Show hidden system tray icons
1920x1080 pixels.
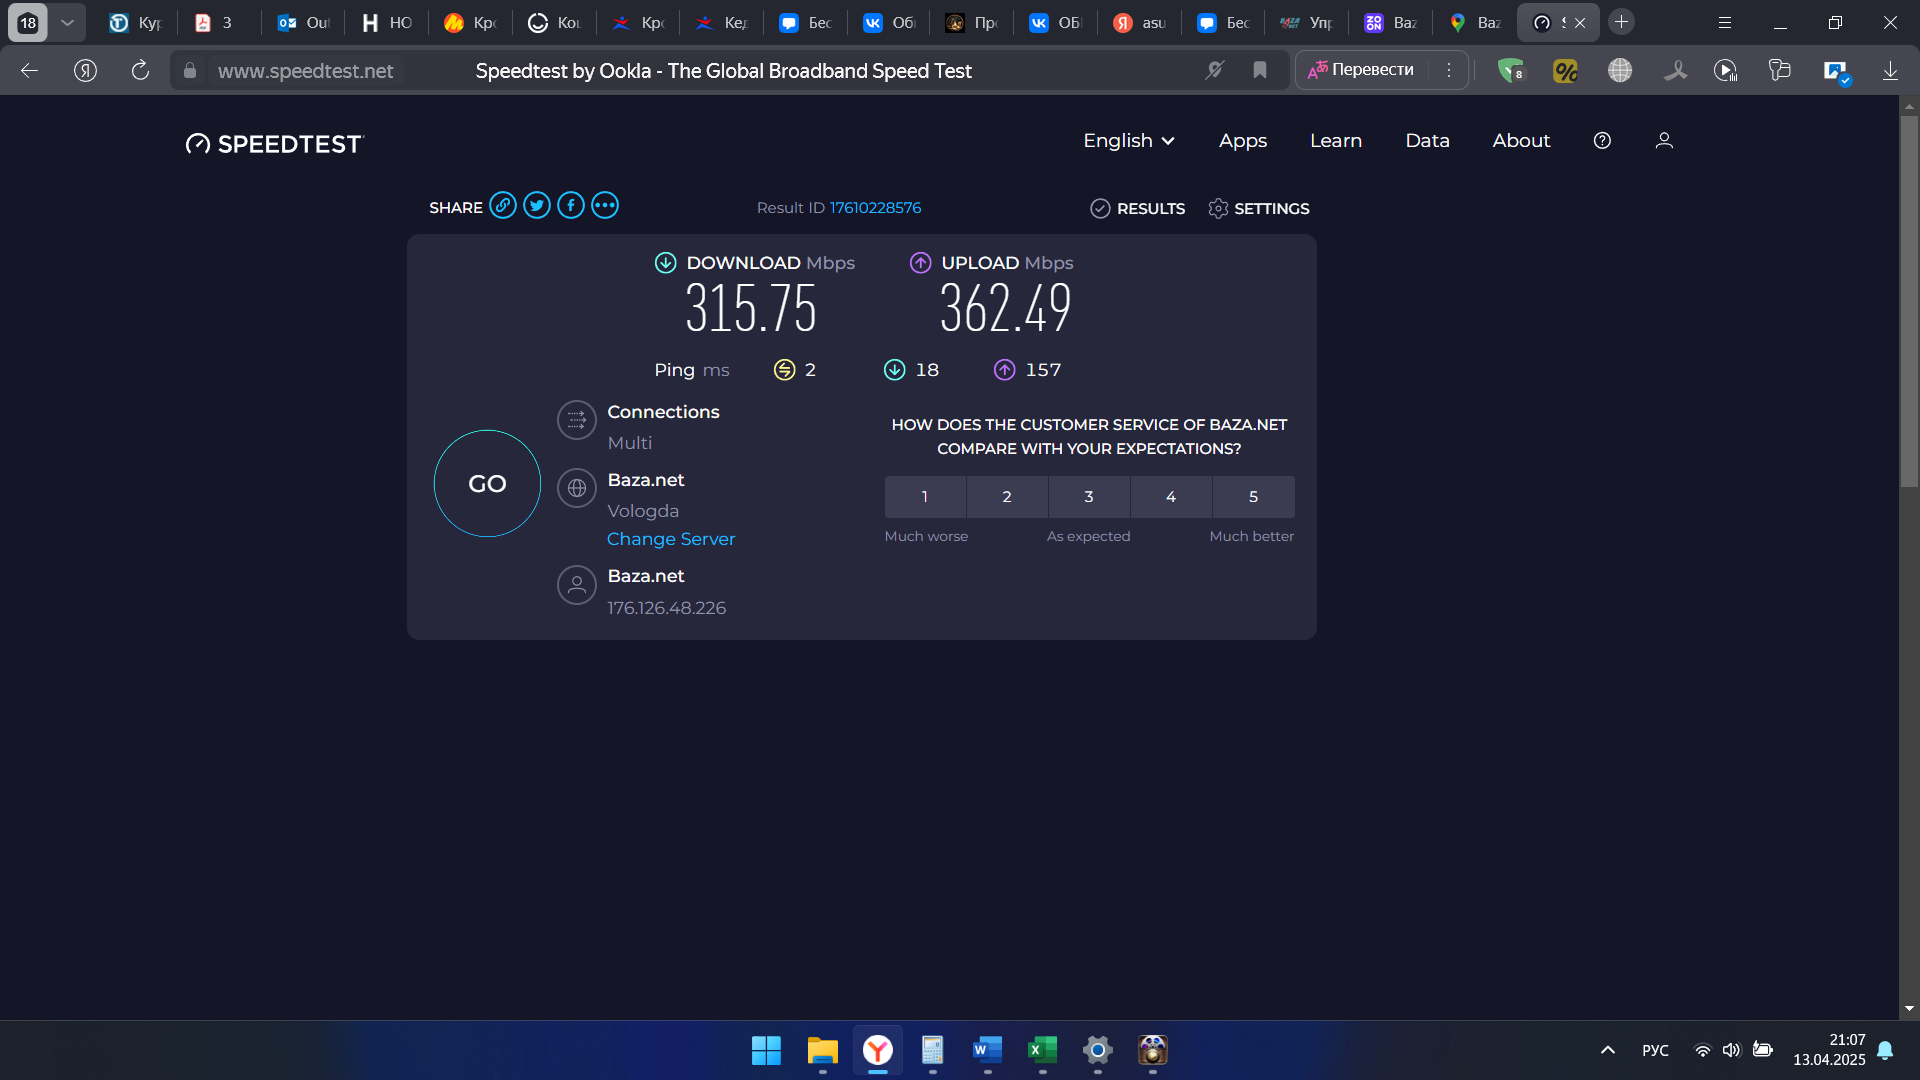coord(1607,1050)
